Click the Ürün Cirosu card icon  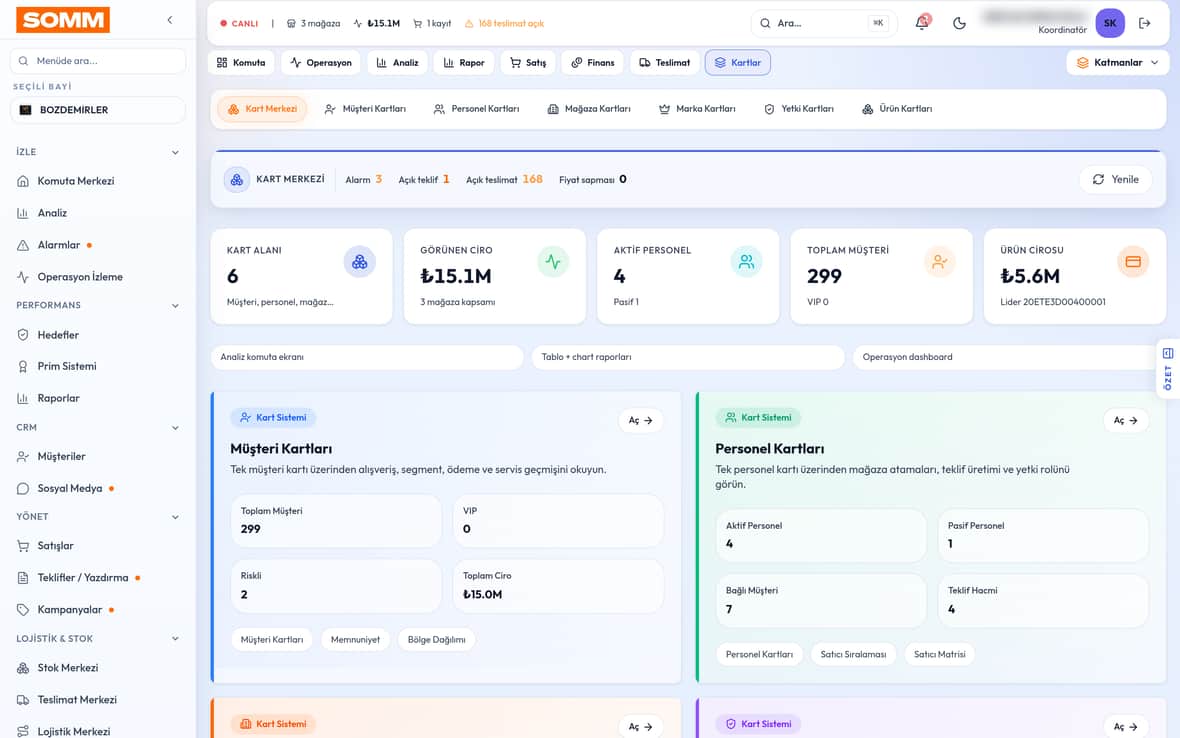click(x=1133, y=262)
